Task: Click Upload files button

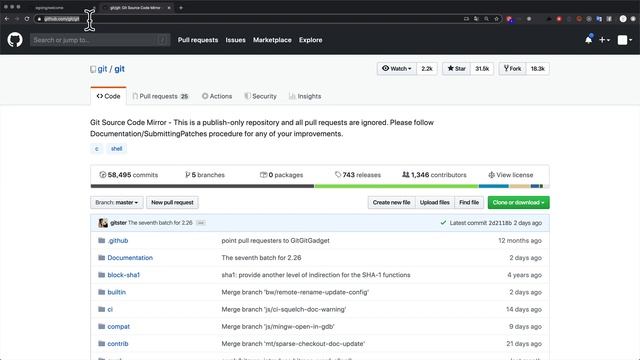Action: pyautogui.click(x=435, y=202)
